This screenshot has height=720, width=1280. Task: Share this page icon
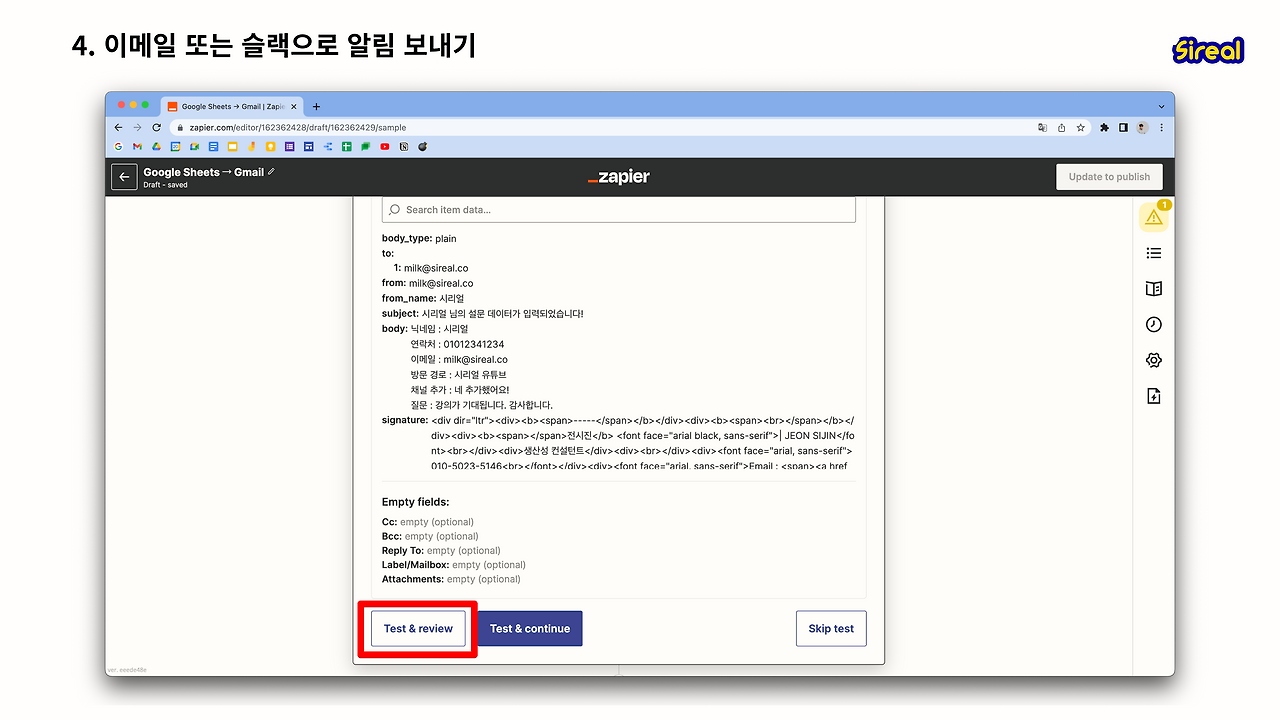click(1061, 128)
